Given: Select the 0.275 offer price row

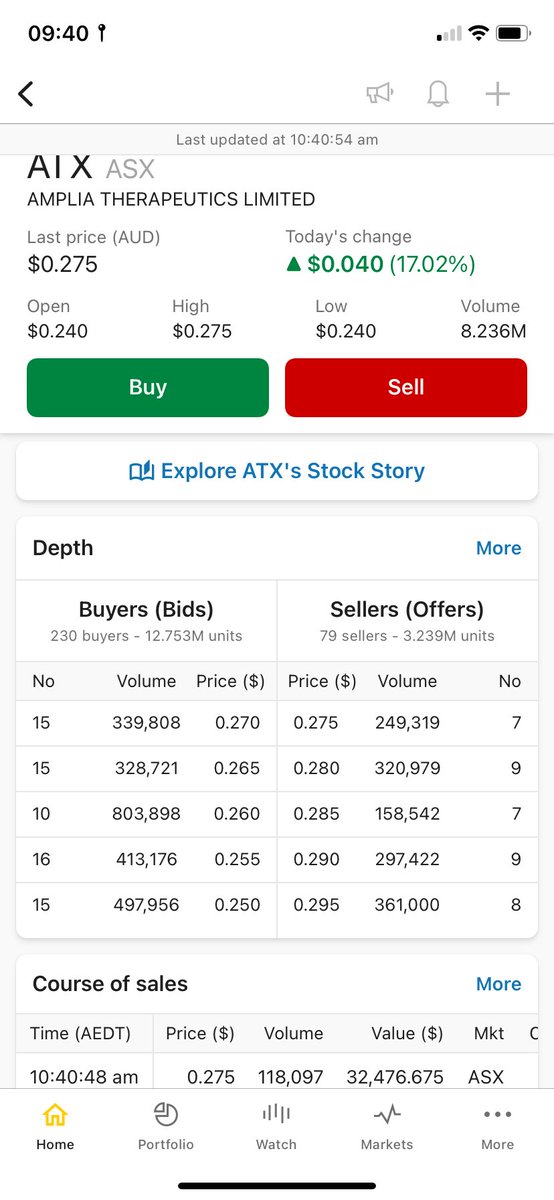Looking at the screenshot, I should pos(407,722).
